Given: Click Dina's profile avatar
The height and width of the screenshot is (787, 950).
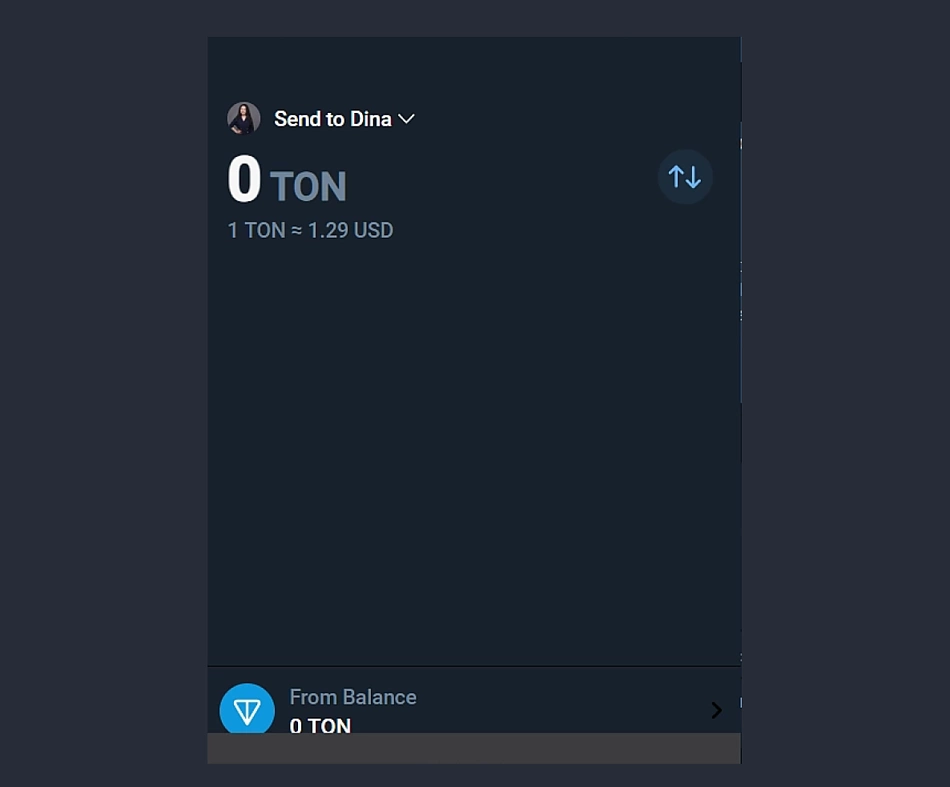Looking at the screenshot, I should (x=244, y=118).
